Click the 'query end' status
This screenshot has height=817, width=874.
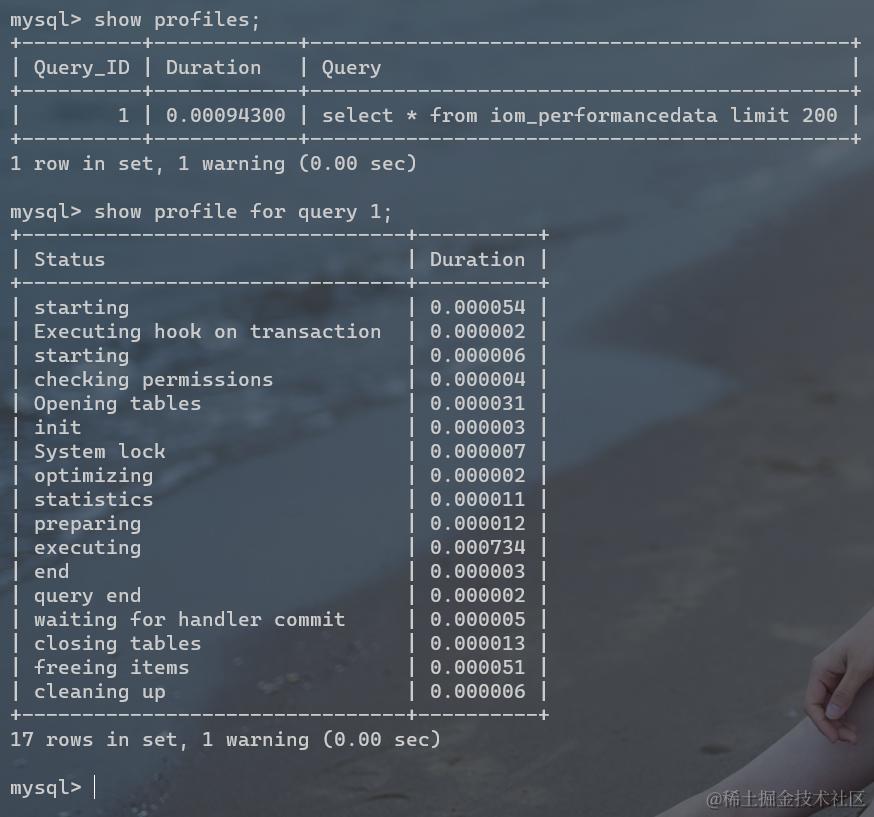click(88, 596)
